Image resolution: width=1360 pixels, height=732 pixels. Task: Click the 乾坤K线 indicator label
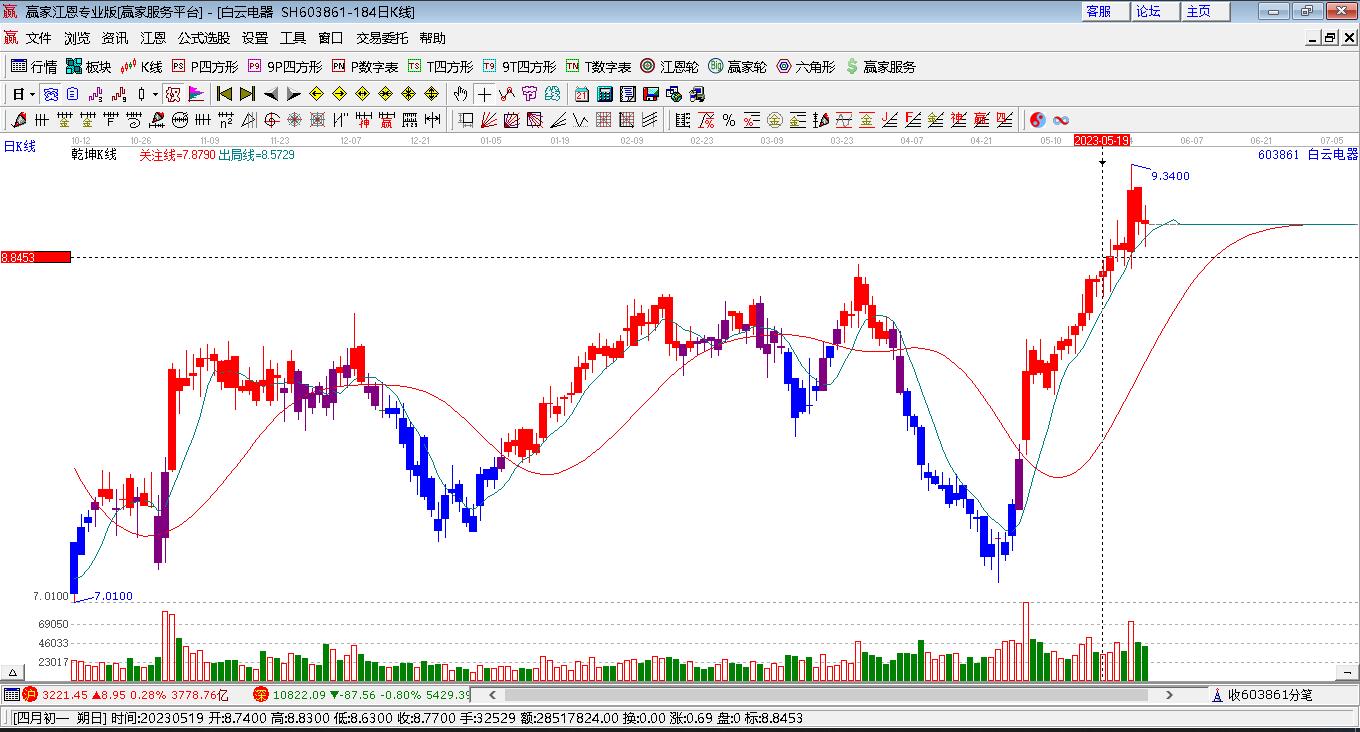pos(94,155)
